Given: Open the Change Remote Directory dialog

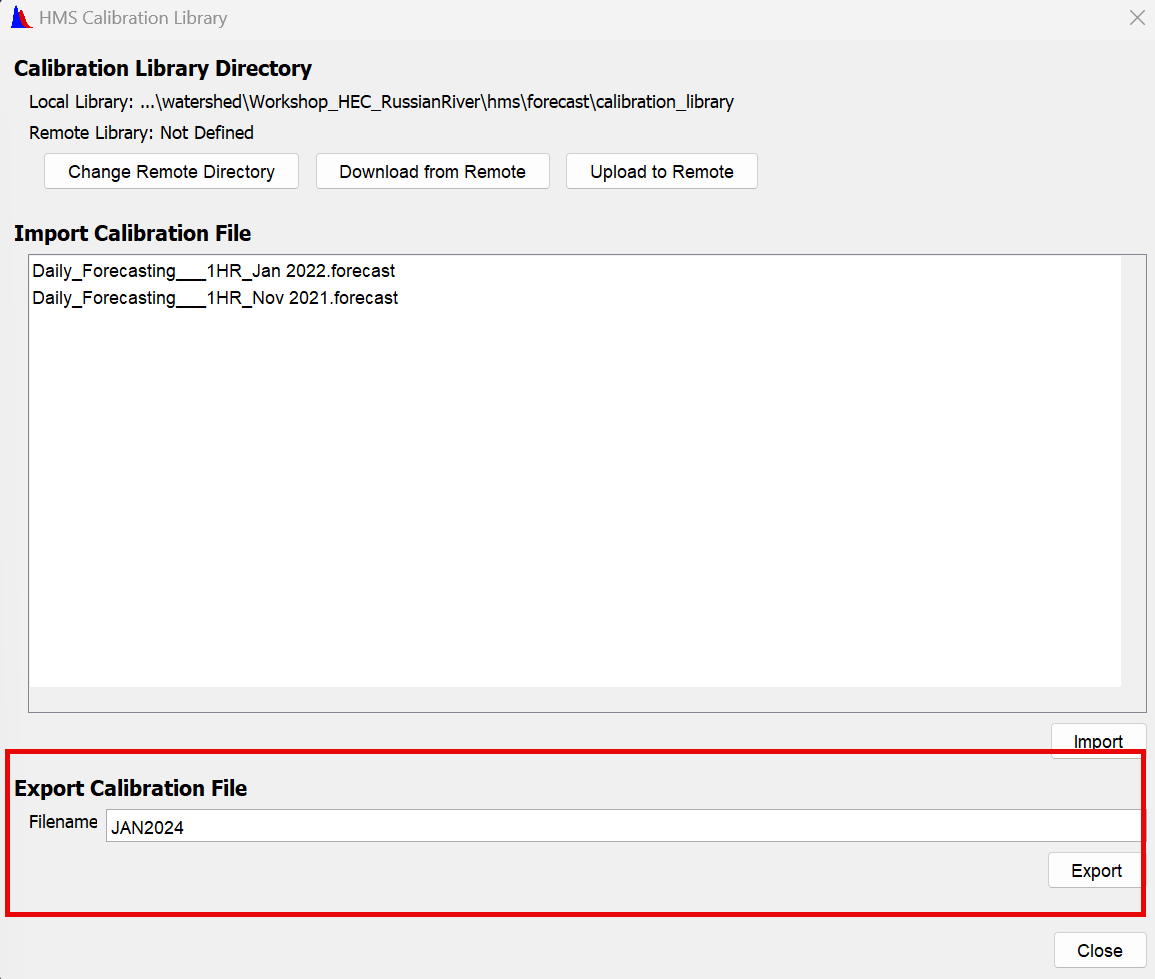Looking at the screenshot, I should click(170, 171).
